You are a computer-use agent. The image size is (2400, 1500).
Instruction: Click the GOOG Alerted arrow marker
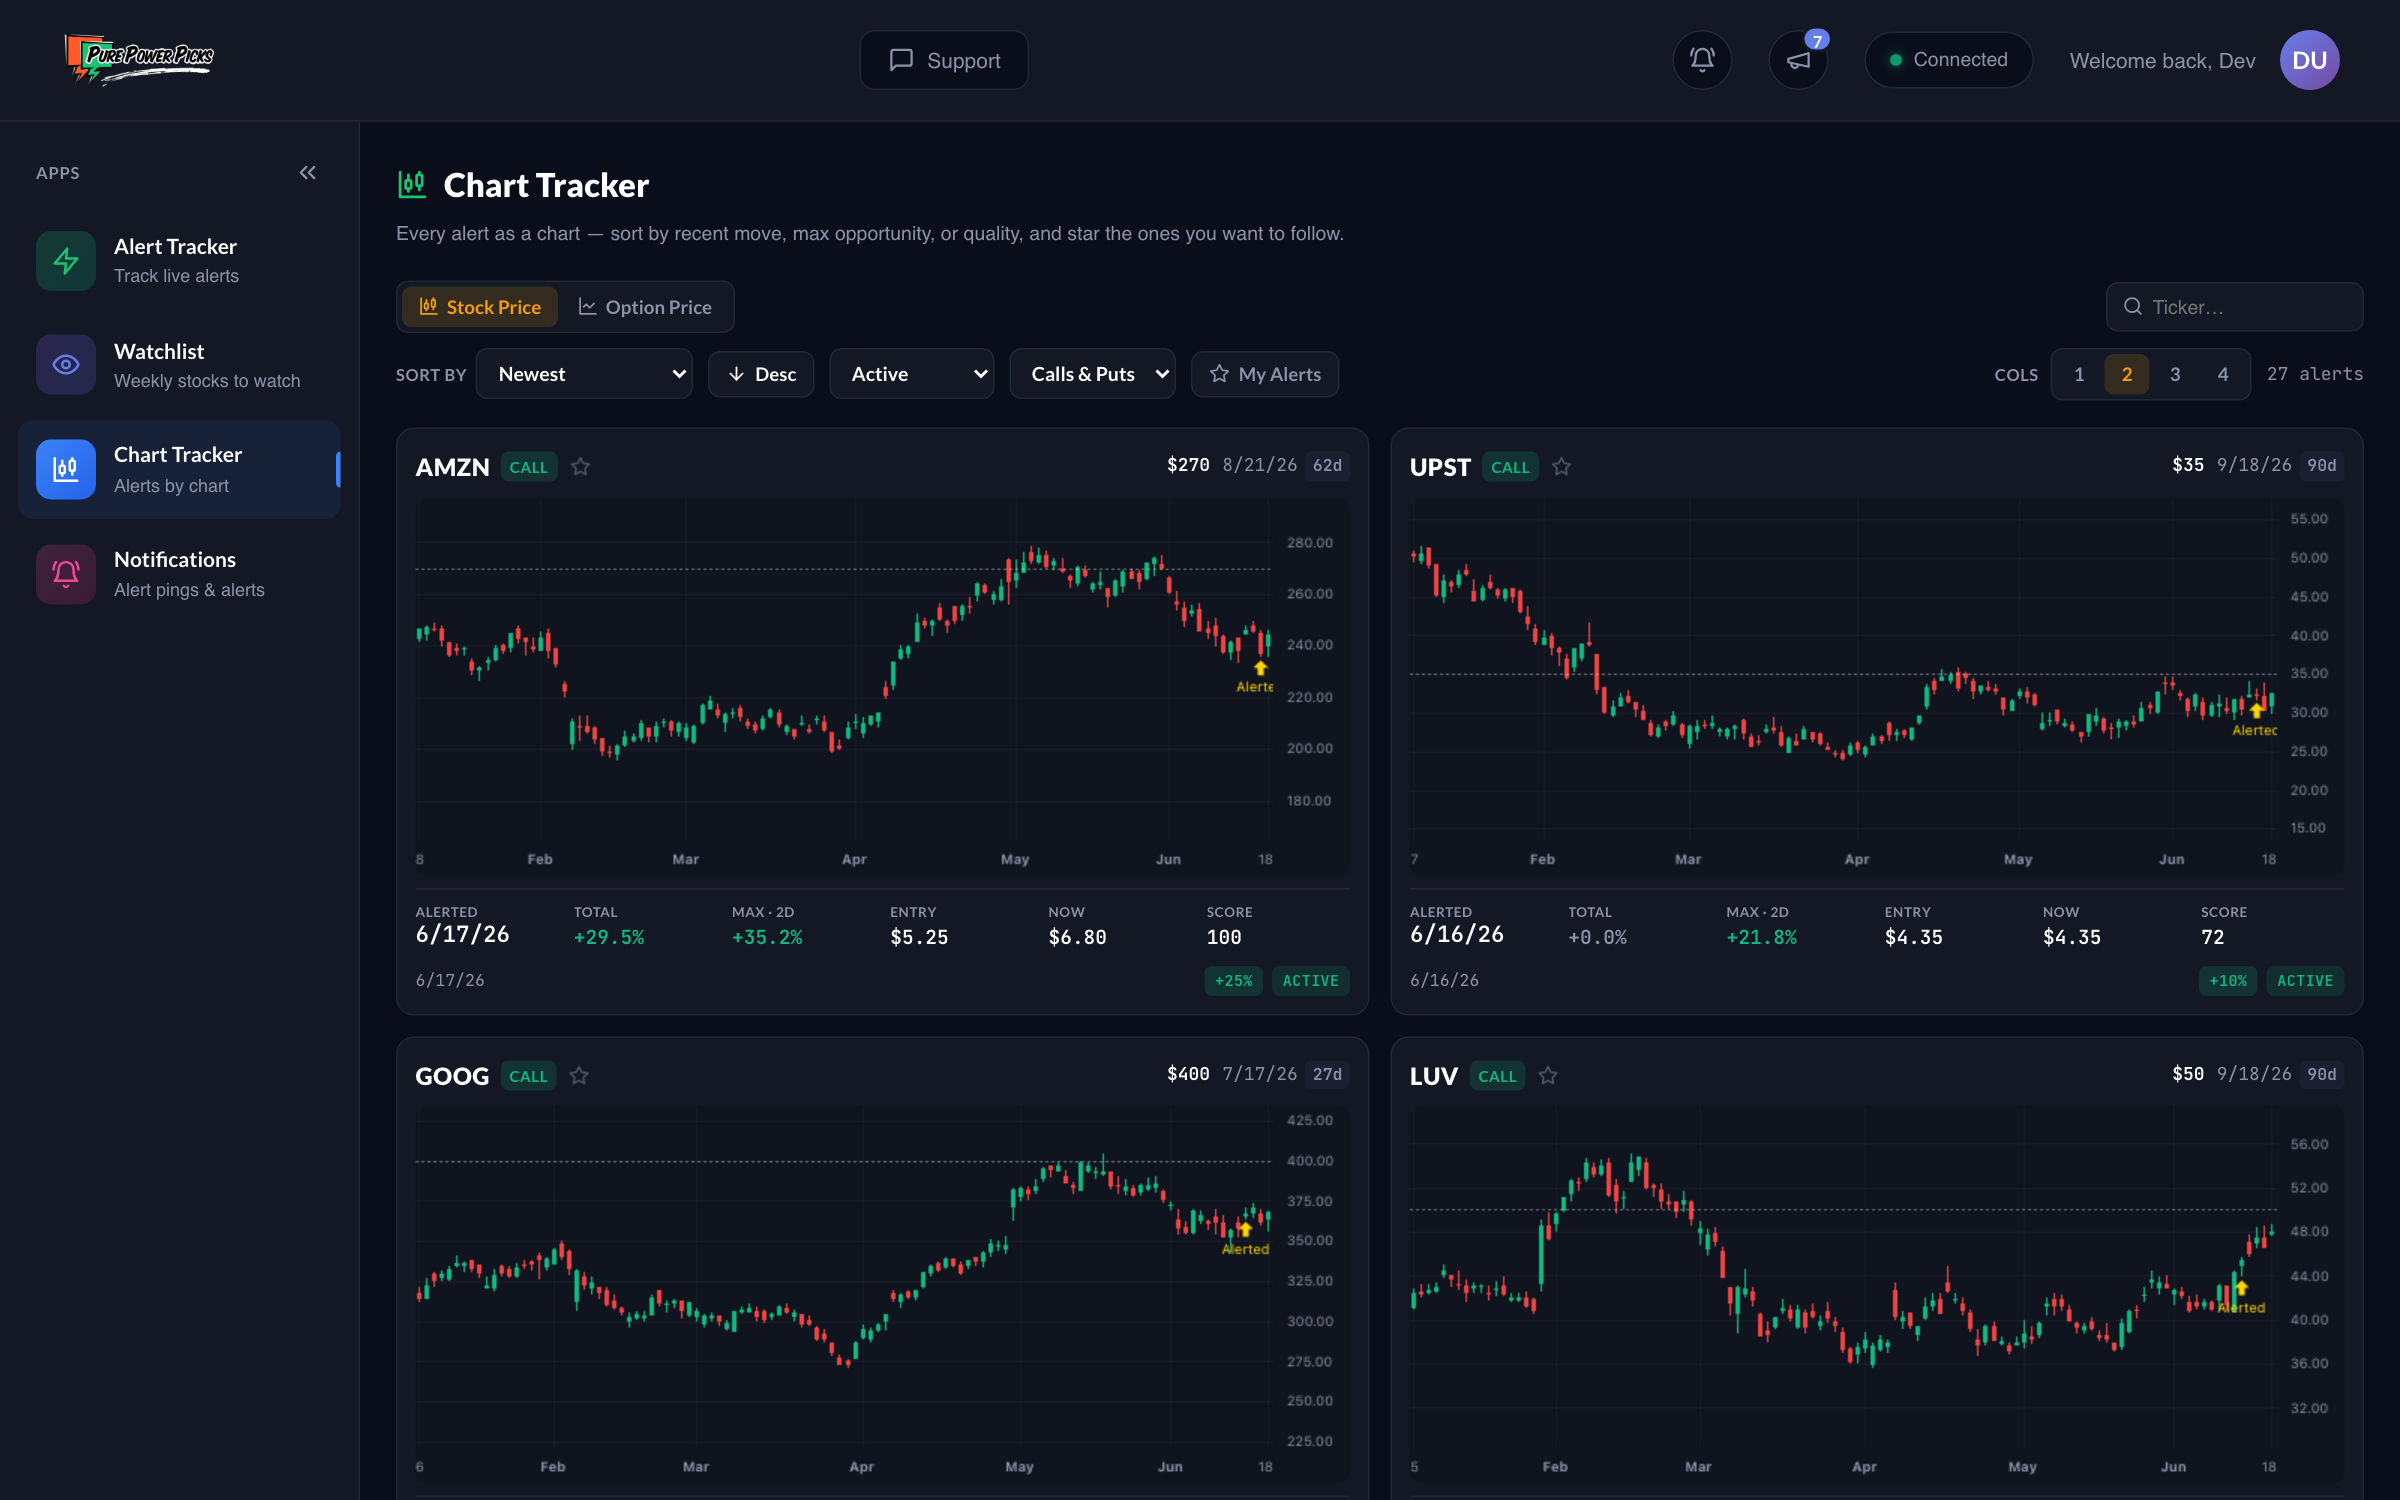pos(1244,1229)
